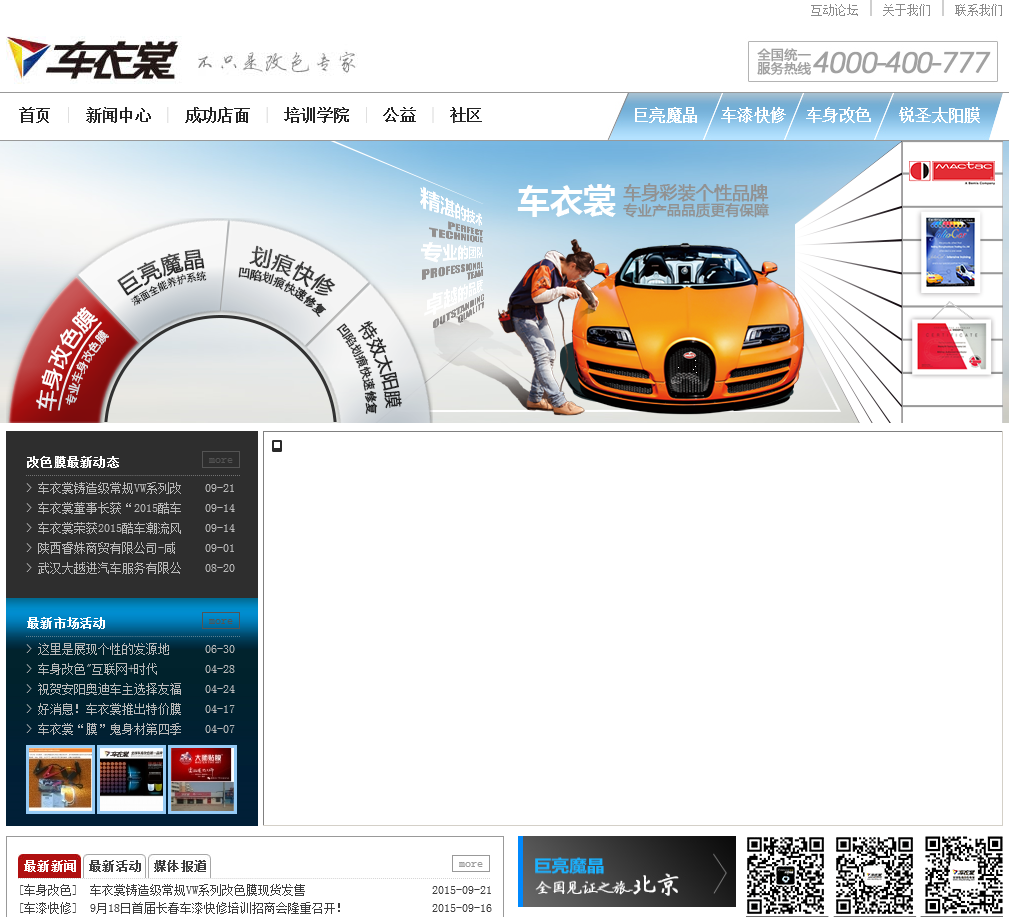This screenshot has height=917, width=1009.
Task: Open article 9月18日首届长春车漆快修培训招商会
Action: pos(215,908)
